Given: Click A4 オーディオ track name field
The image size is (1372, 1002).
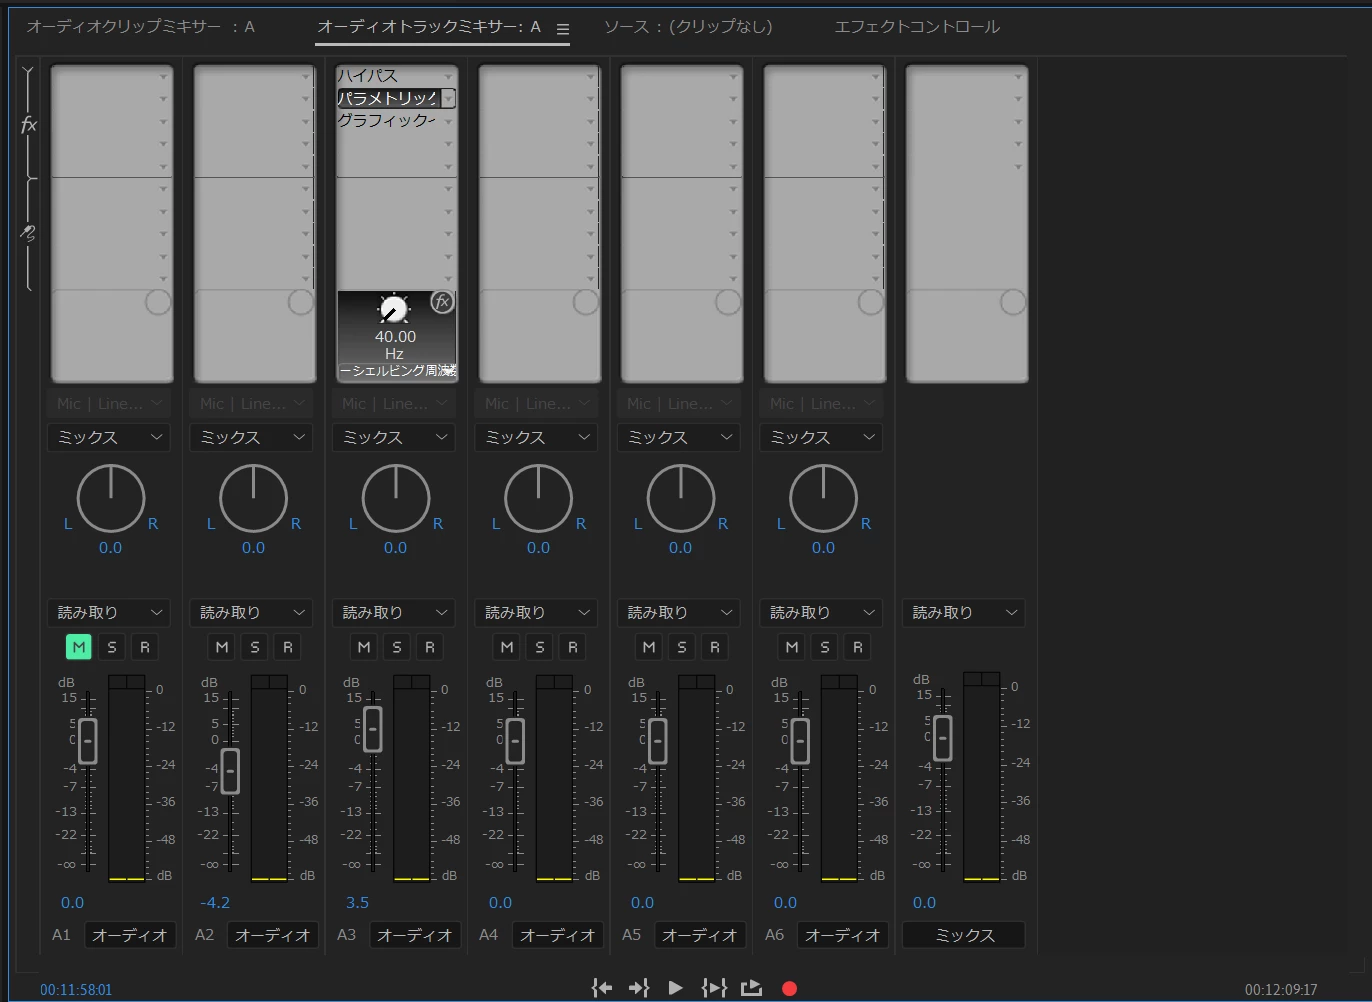Looking at the screenshot, I should (558, 935).
